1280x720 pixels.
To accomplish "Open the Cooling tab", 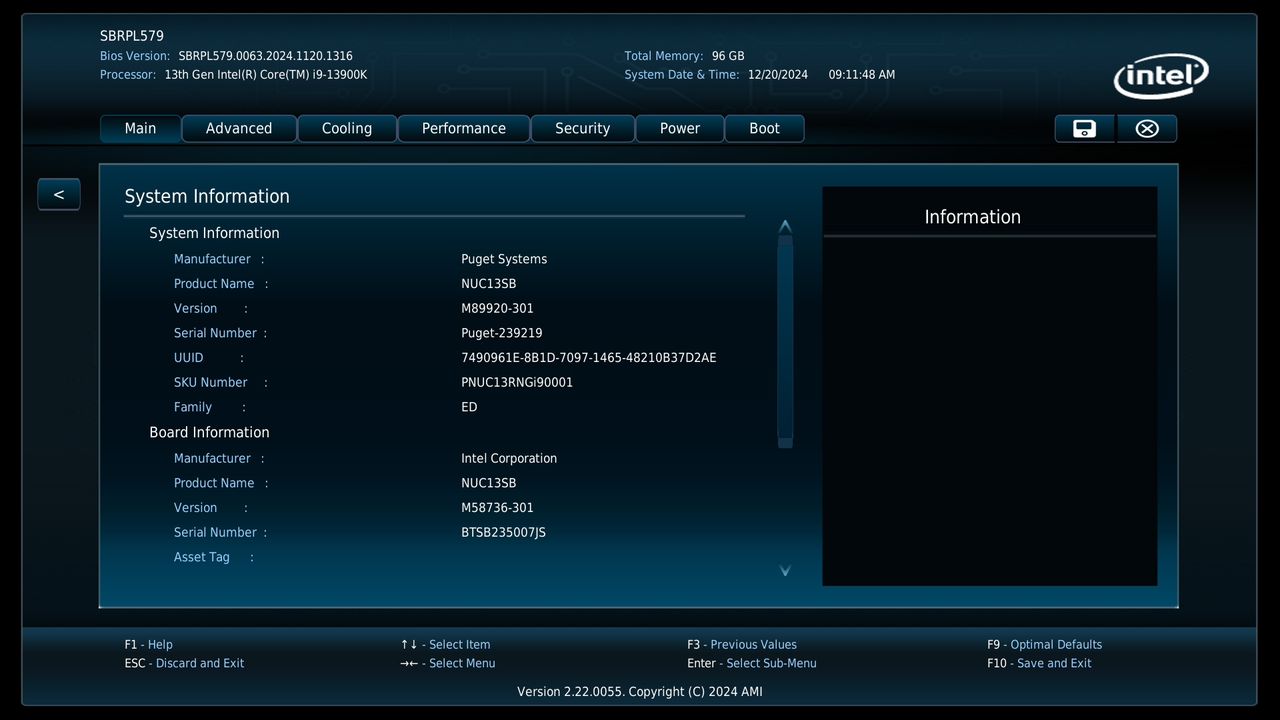I will (347, 129).
